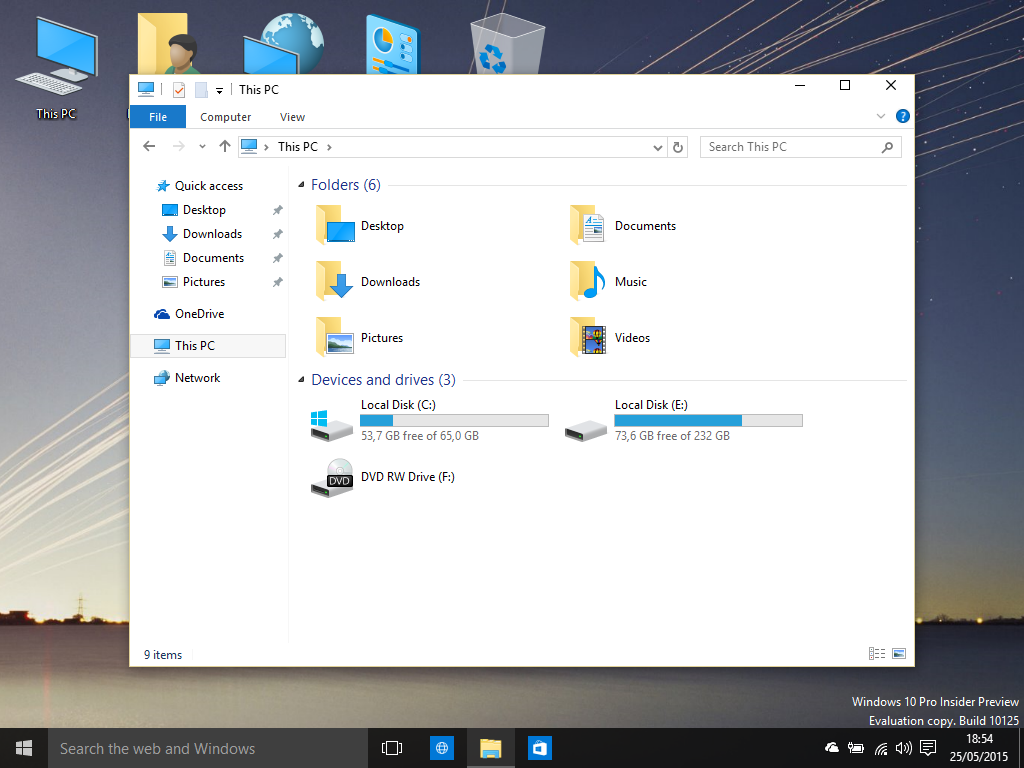Open the Help button in the ribbon
Screen dimensions: 1024x768
903,116
